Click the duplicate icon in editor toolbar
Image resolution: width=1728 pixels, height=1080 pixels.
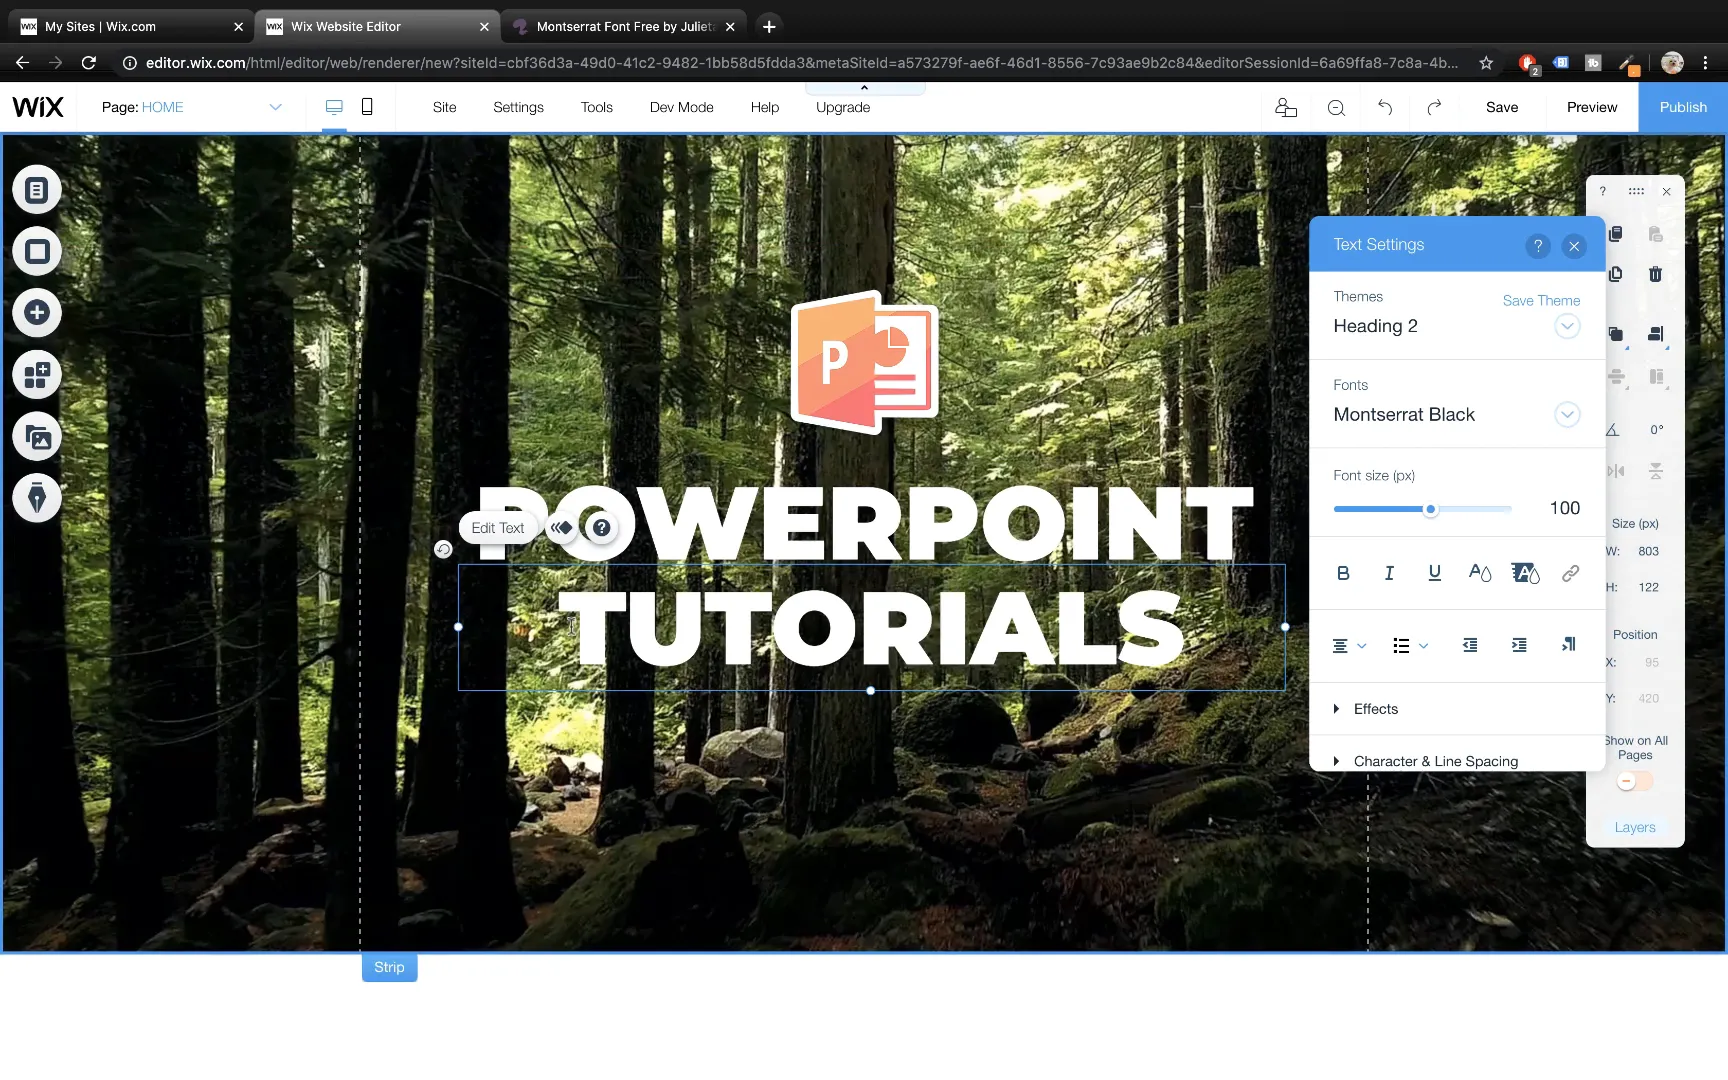click(x=1616, y=274)
